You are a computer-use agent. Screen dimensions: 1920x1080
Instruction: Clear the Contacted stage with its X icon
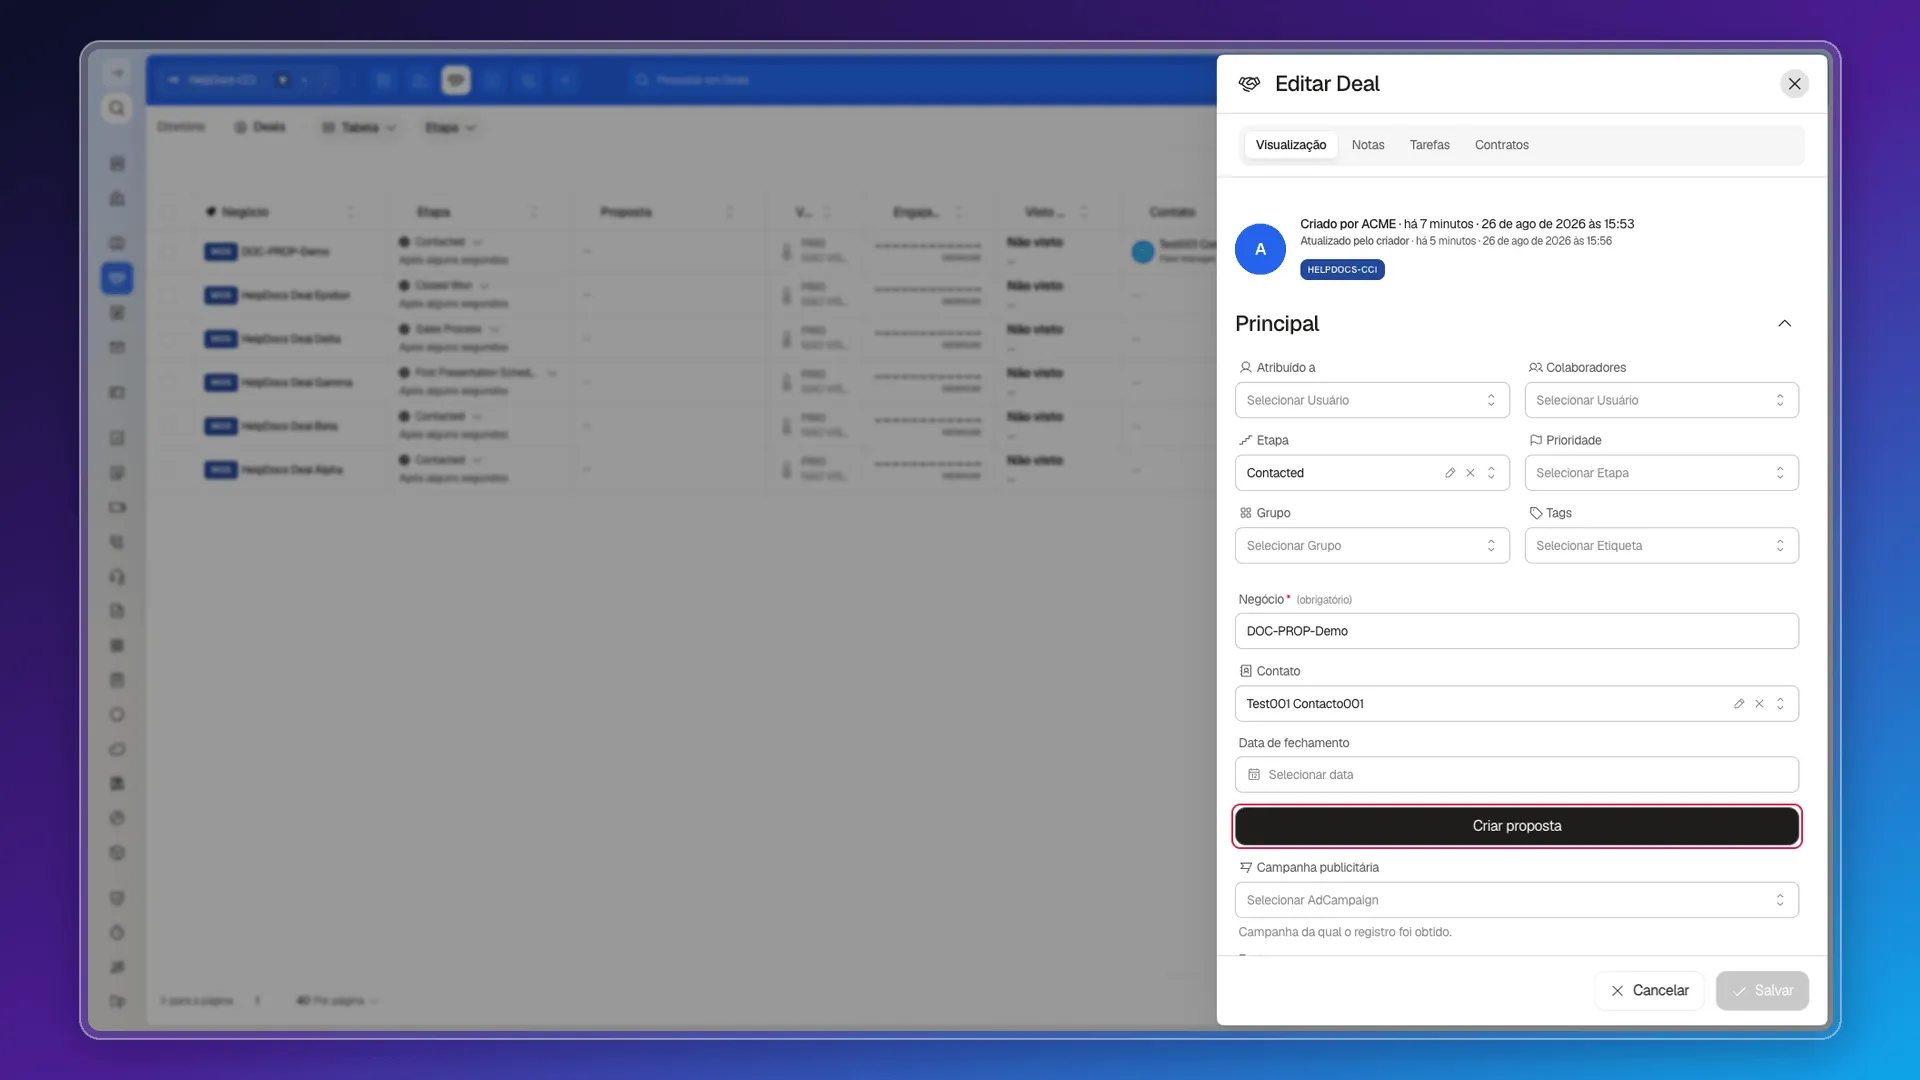coord(1470,473)
